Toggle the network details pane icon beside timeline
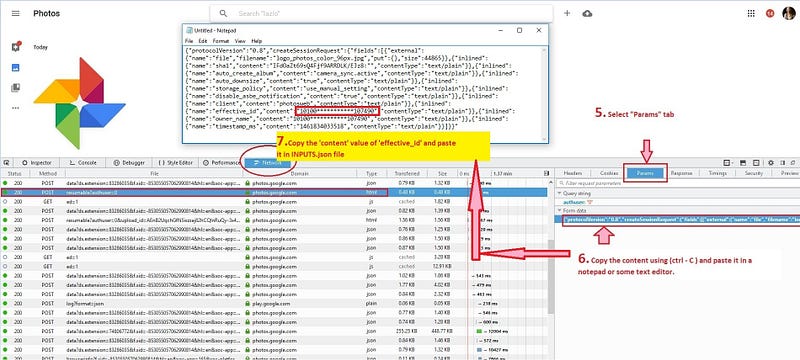Image resolution: width=800 pixels, height=360 pixels. (x=547, y=173)
